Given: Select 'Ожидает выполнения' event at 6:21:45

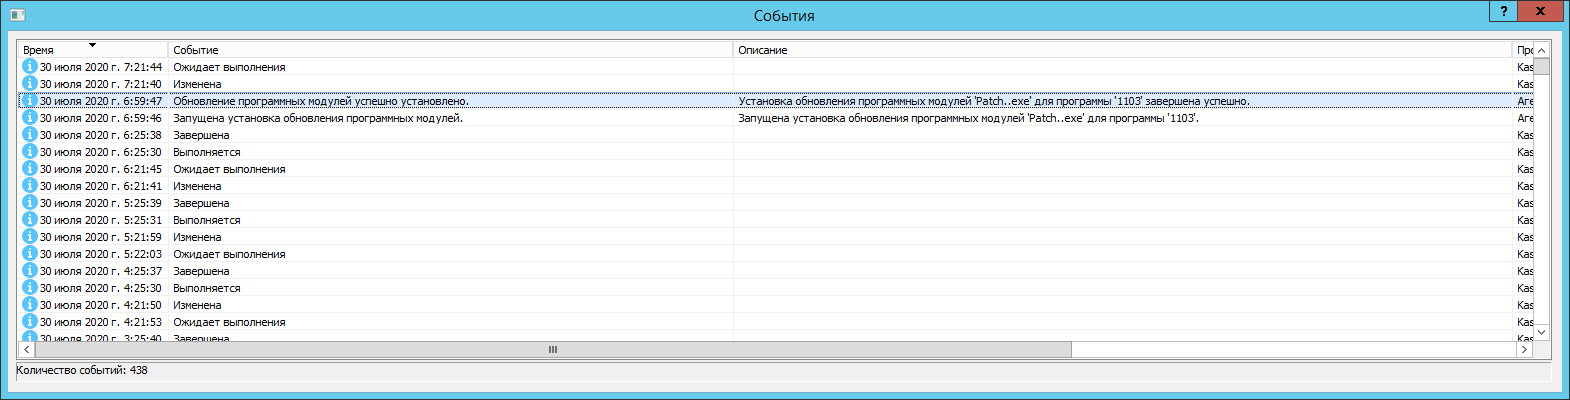Looking at the screenshot, I should (229, 169).
